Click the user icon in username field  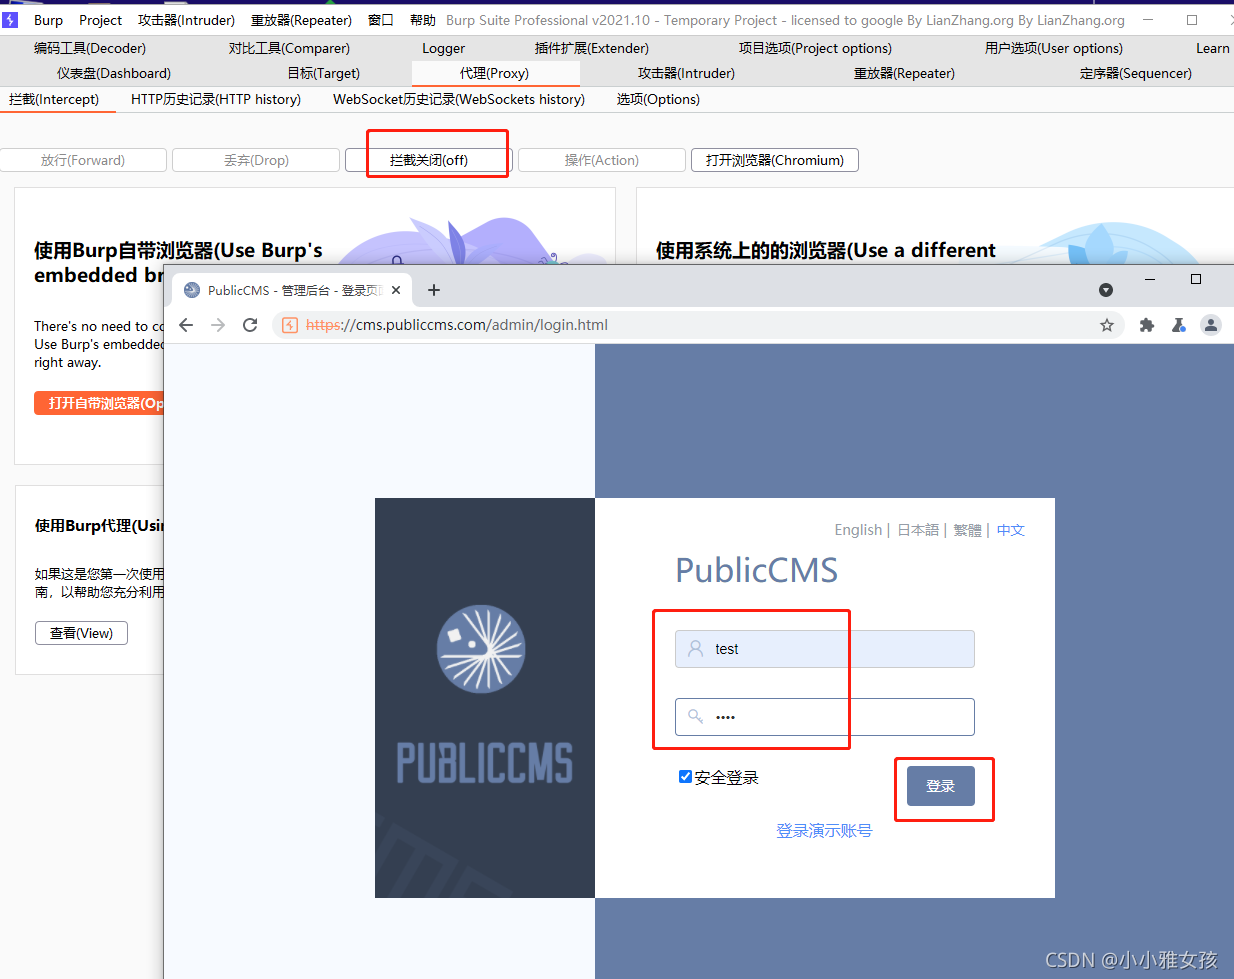point(695,649)
